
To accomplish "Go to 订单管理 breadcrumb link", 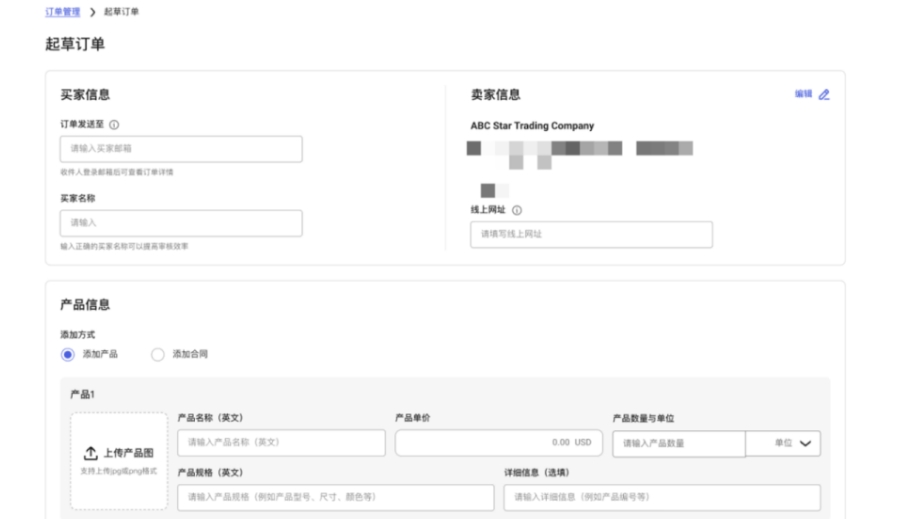I will [63, 12].
